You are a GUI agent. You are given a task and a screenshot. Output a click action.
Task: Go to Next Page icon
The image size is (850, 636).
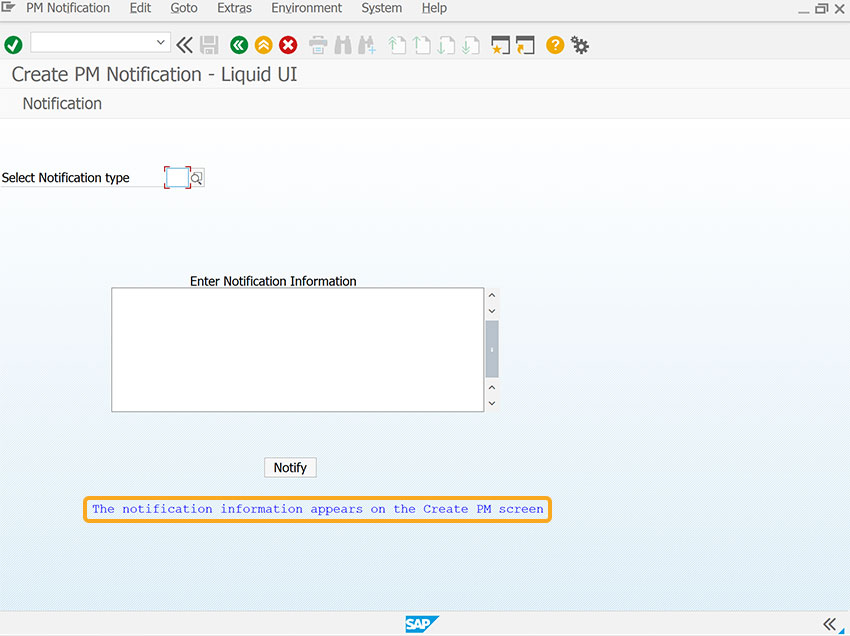coord(446,45)
